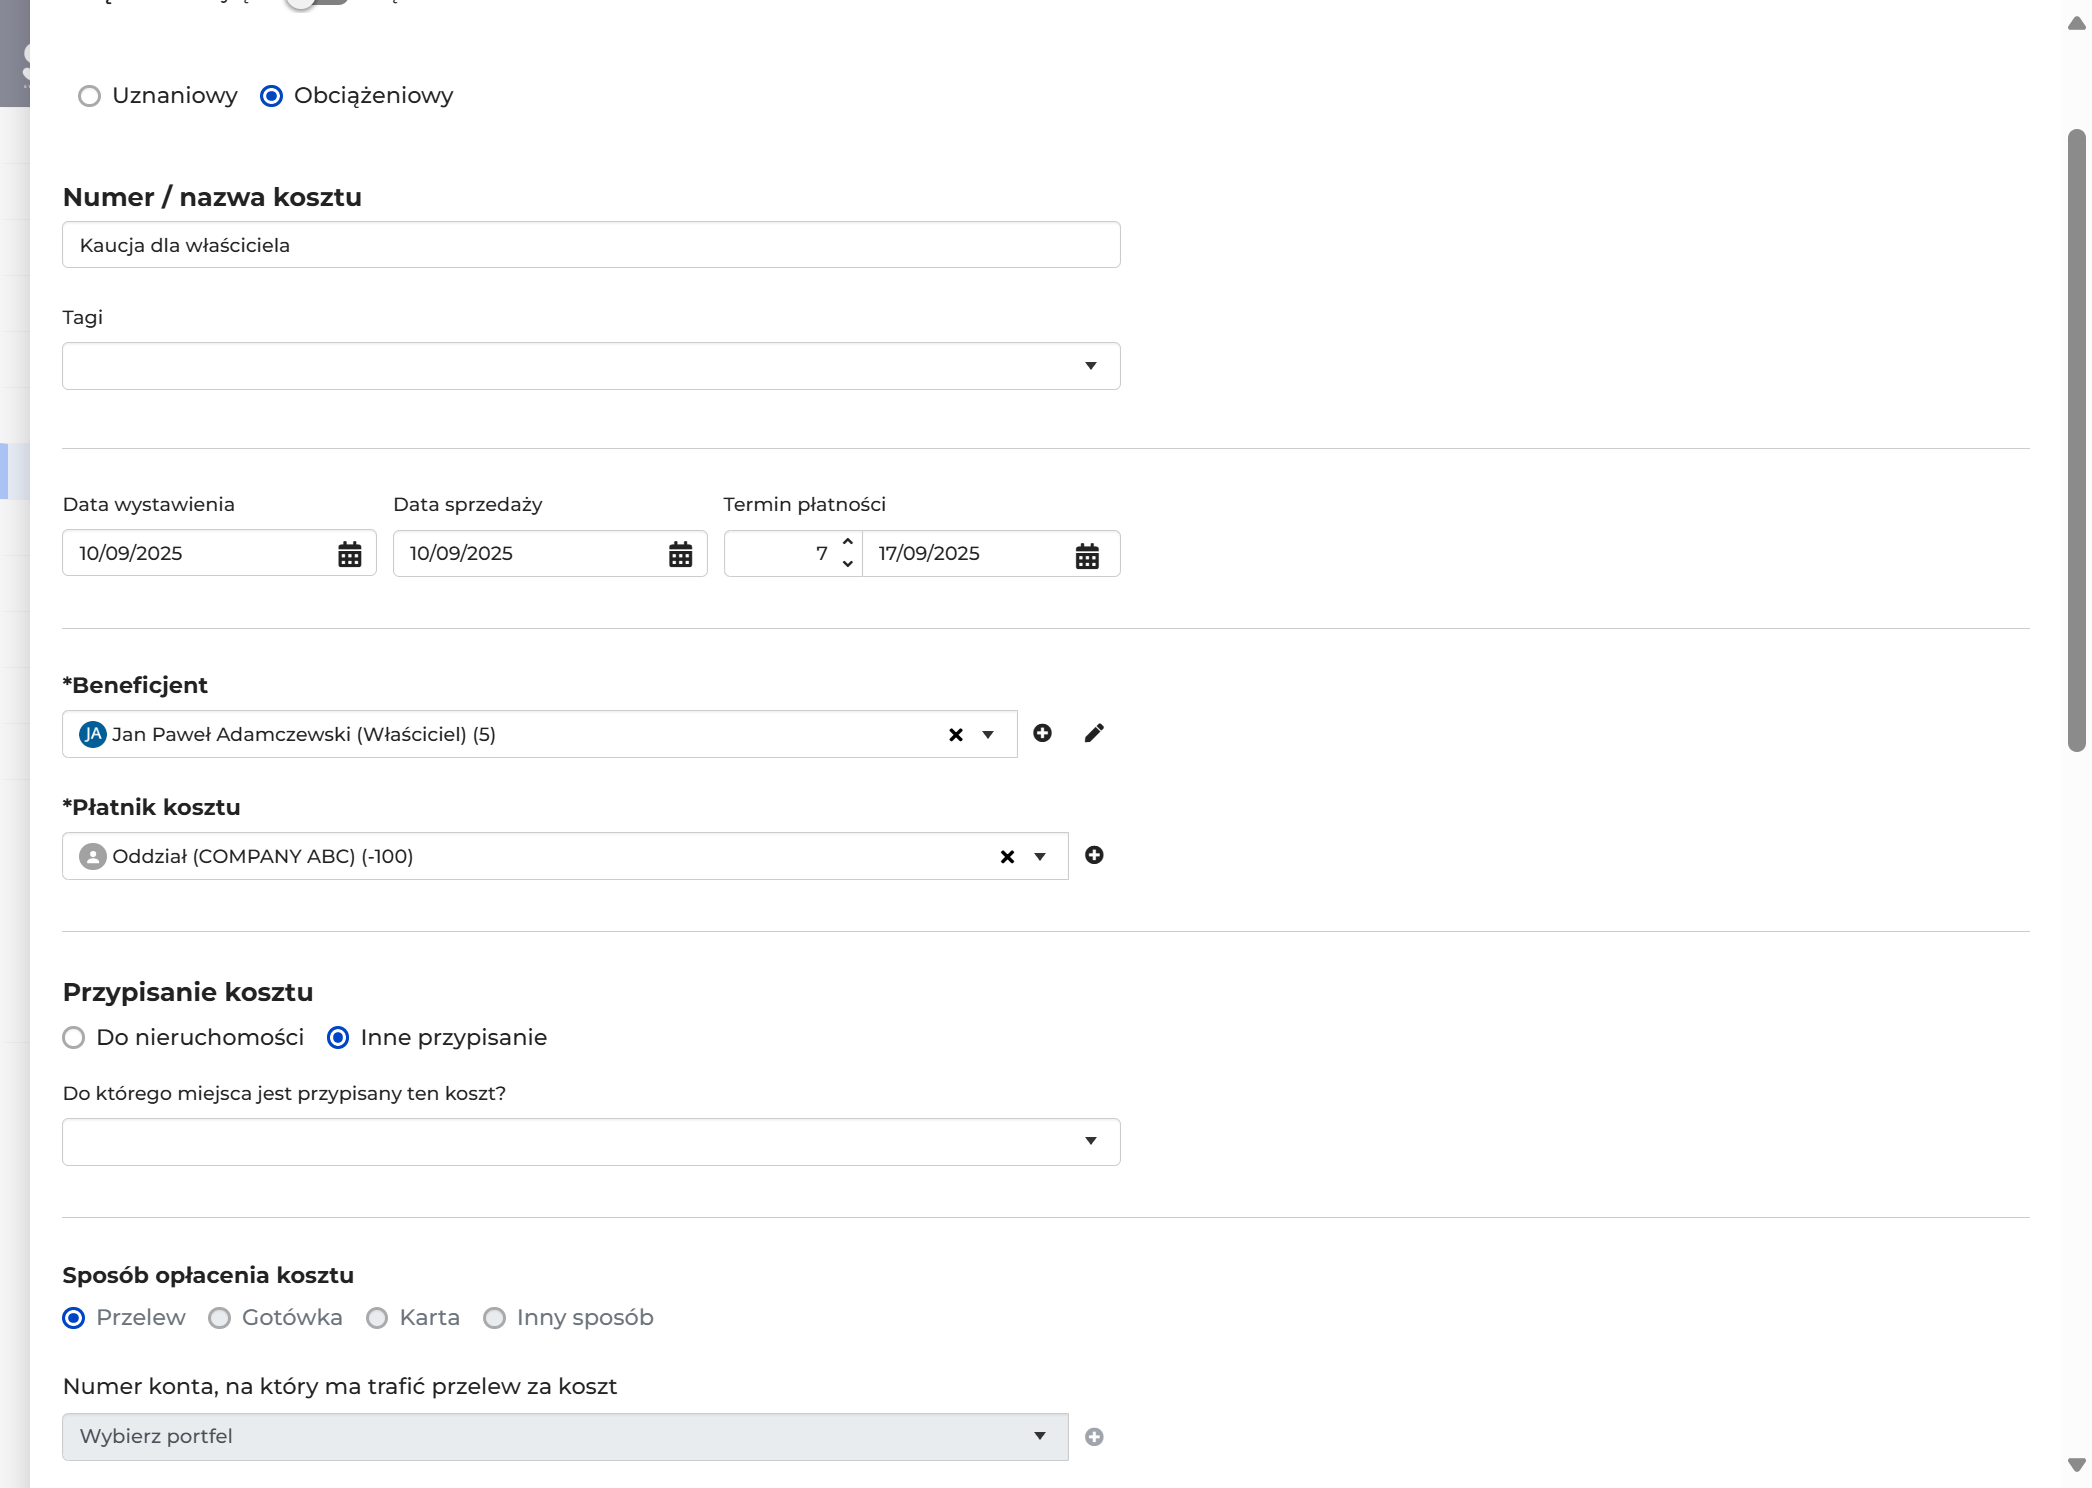Click the Data sprzedaży date field

point(550,553)
